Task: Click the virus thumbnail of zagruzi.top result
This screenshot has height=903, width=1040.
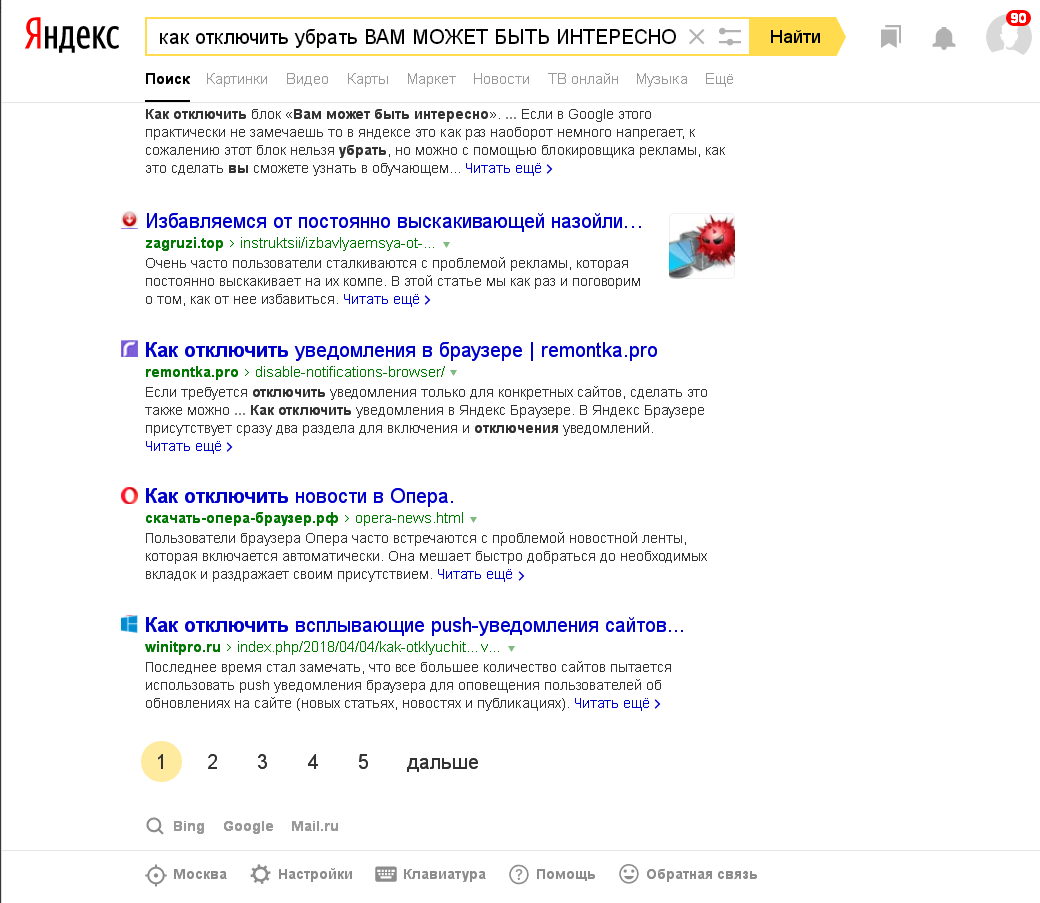Action: click(x=702, y=245)
